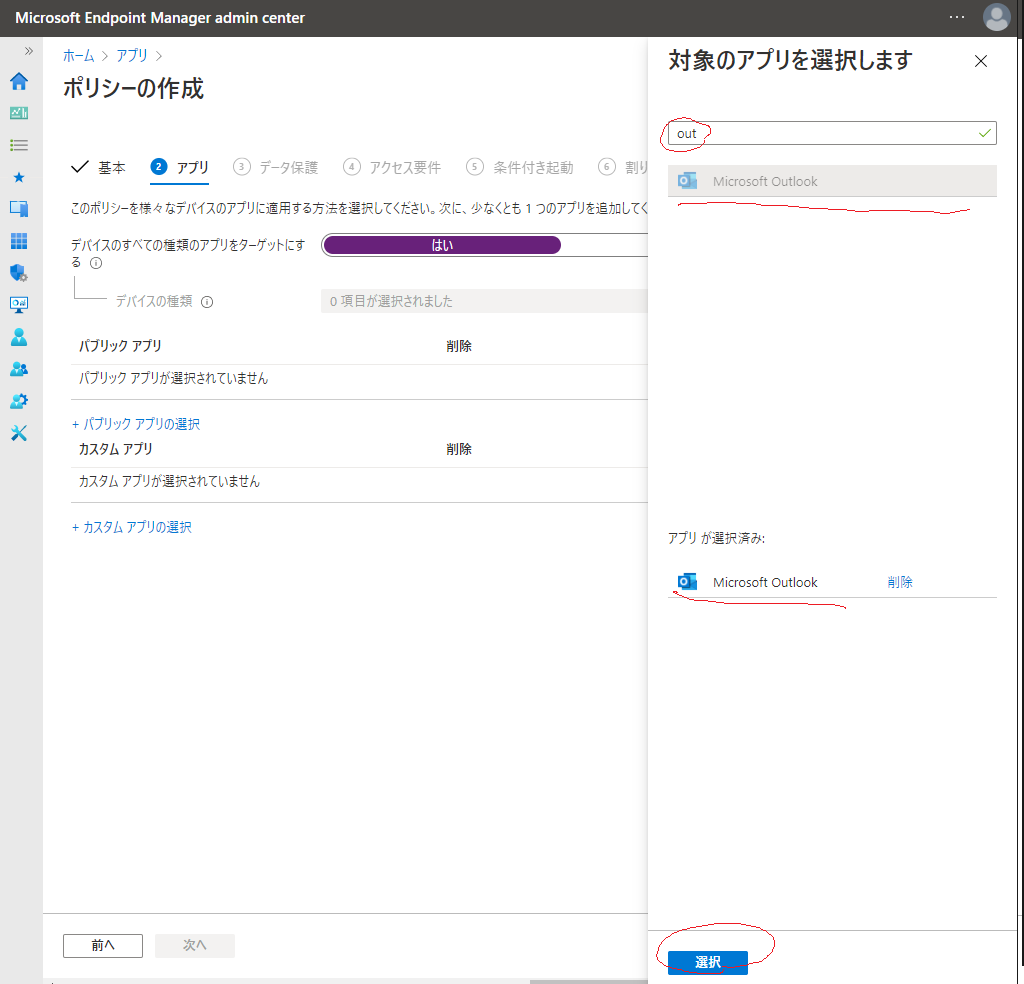Open Reports monitor icon in sidebar
The height and width of the screenshot is (984, 1024).
(19, 305)
